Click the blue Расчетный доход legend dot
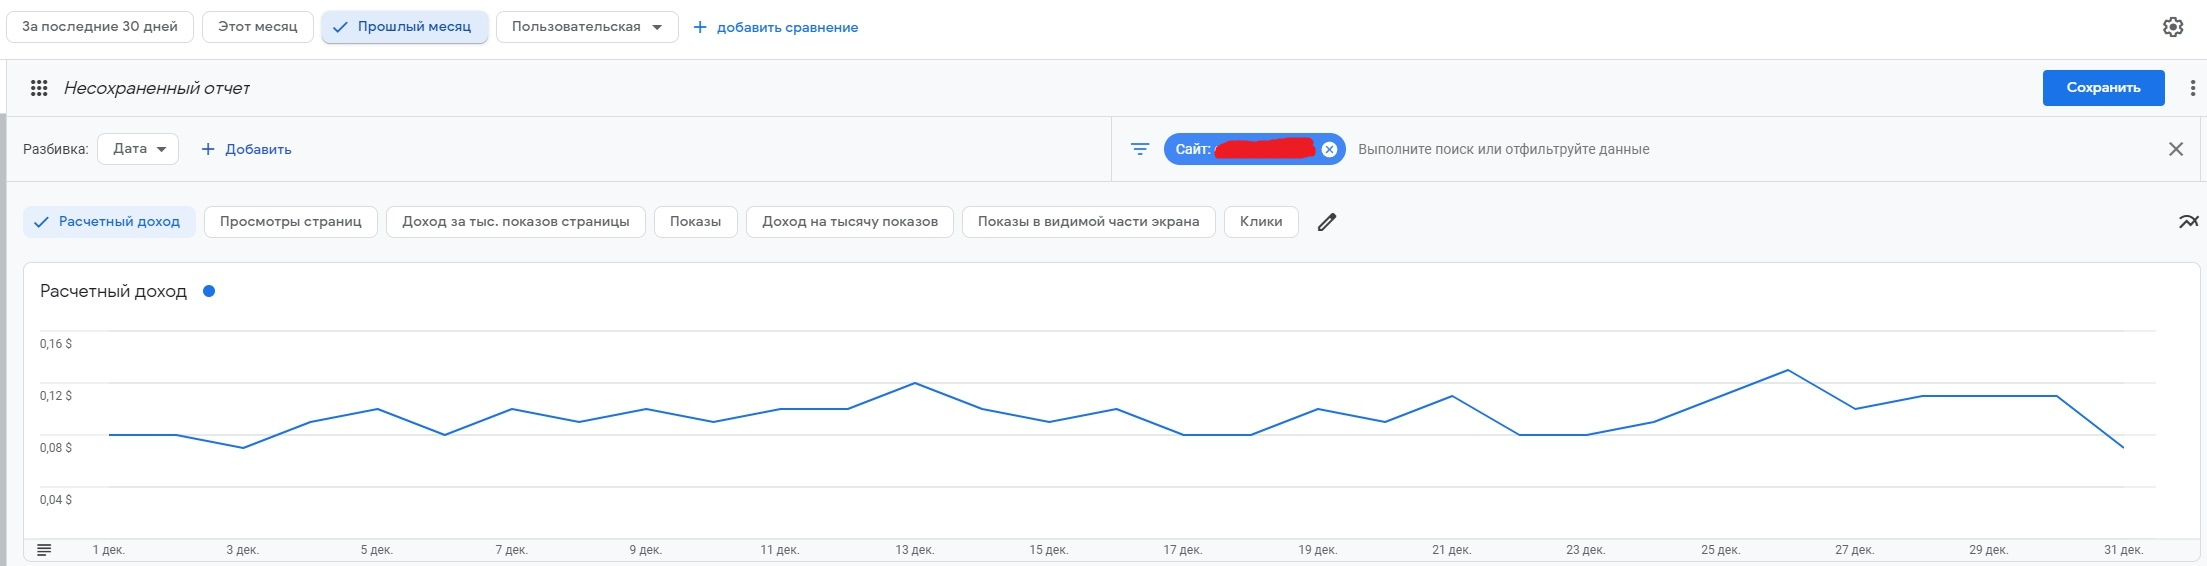 (209, 292)
